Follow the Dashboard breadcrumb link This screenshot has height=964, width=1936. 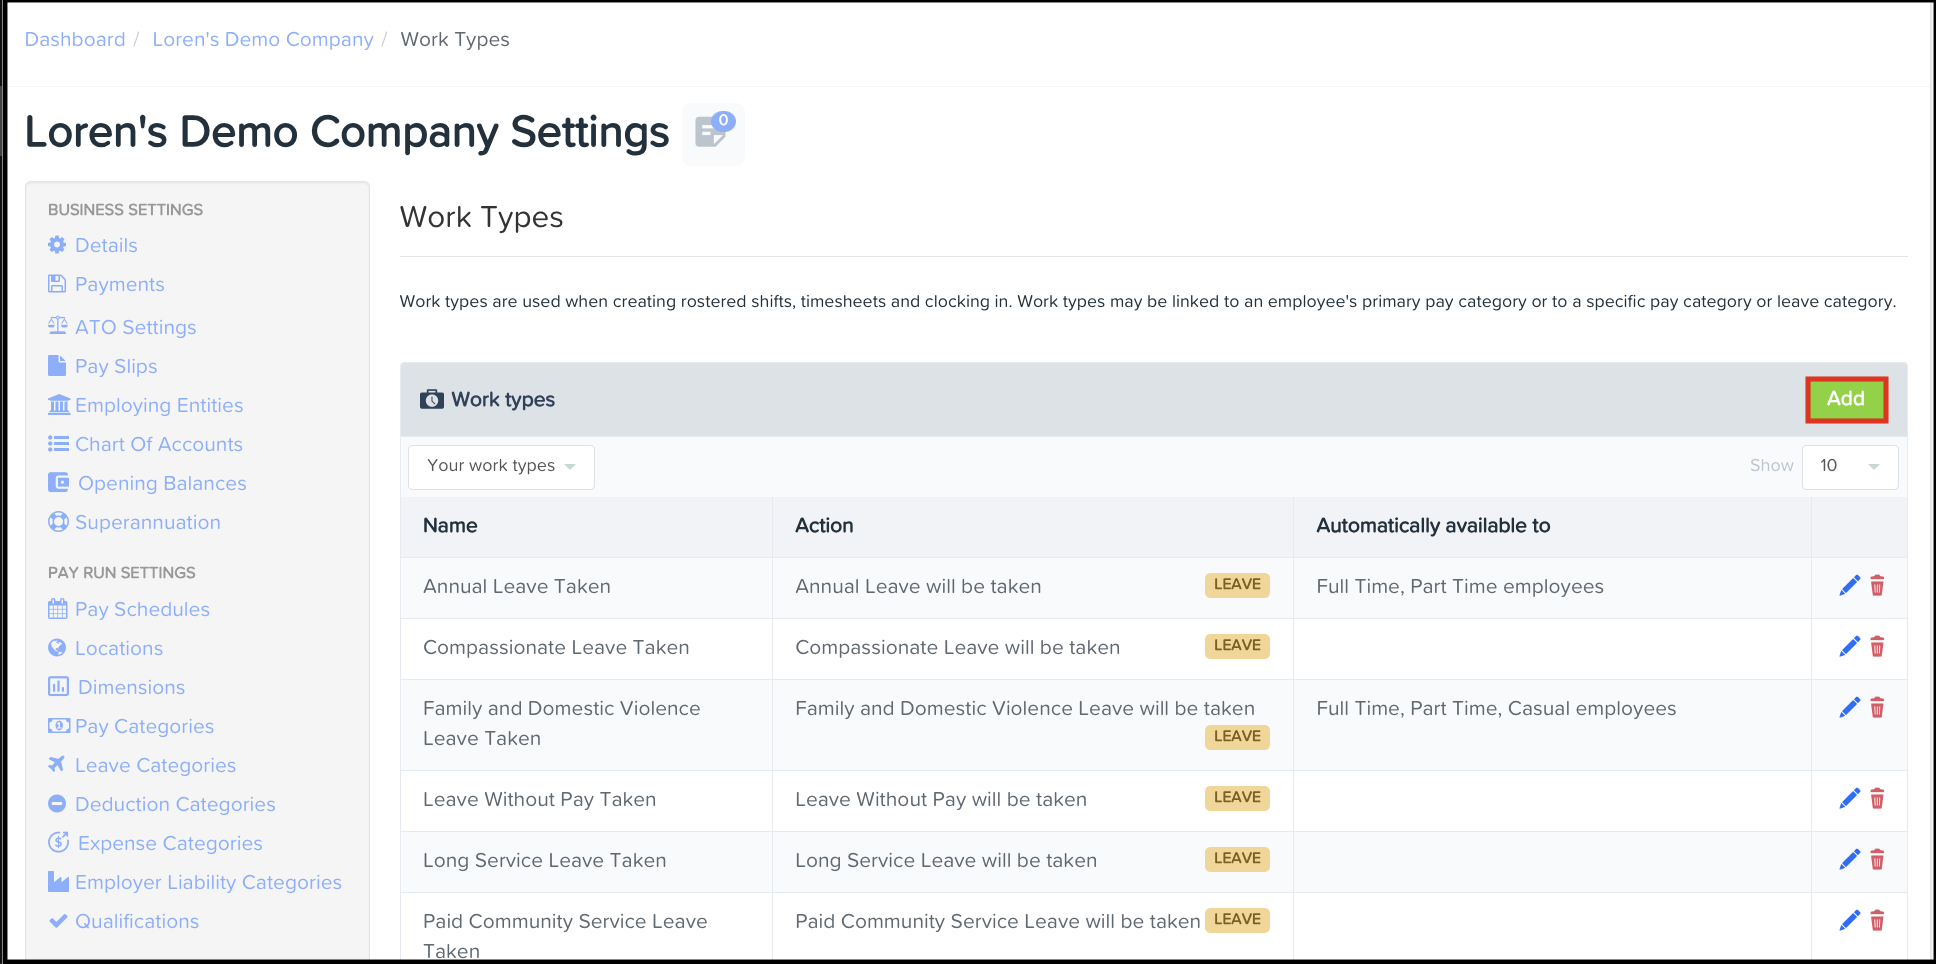75,40
